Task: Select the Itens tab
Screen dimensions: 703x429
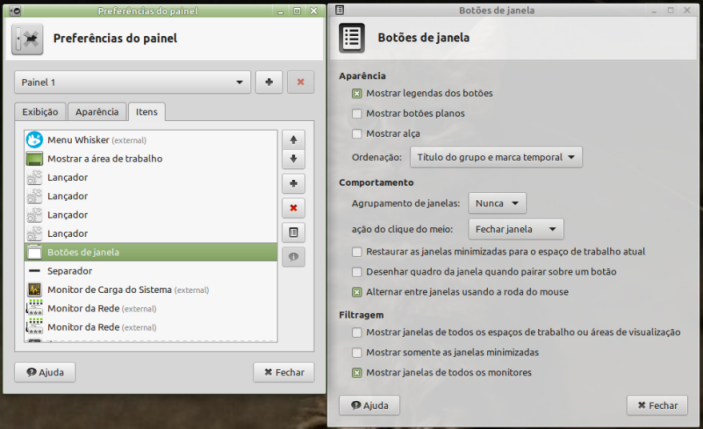Action: [147, 112]
